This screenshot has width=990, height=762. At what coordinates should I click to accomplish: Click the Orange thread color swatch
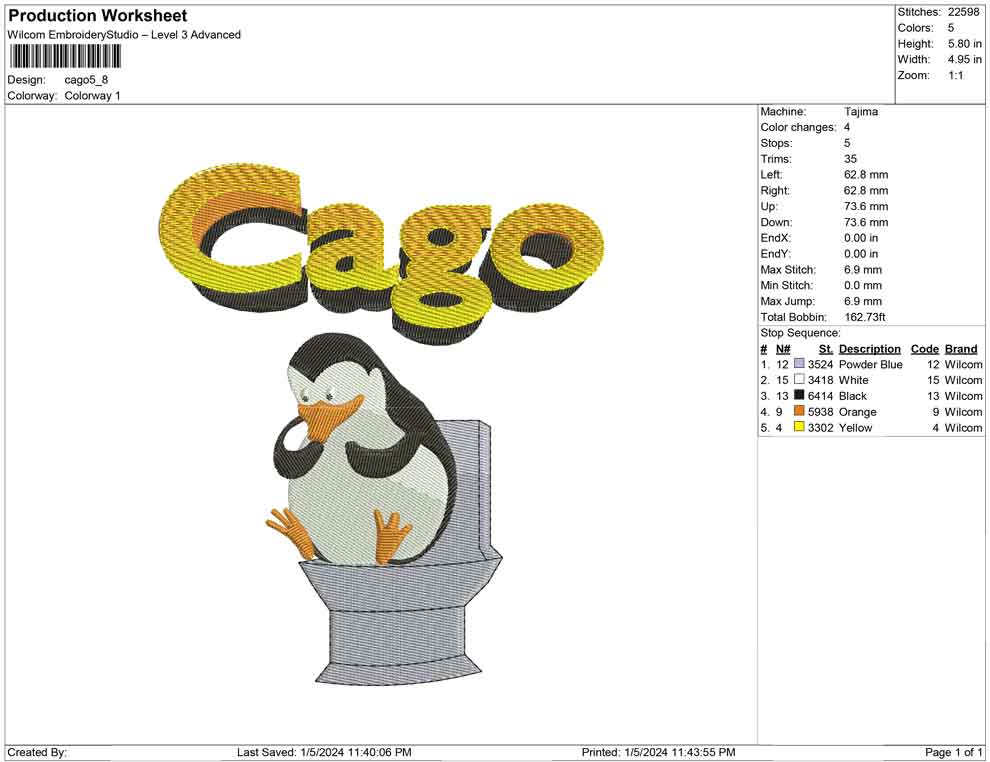tap(799, 411)
